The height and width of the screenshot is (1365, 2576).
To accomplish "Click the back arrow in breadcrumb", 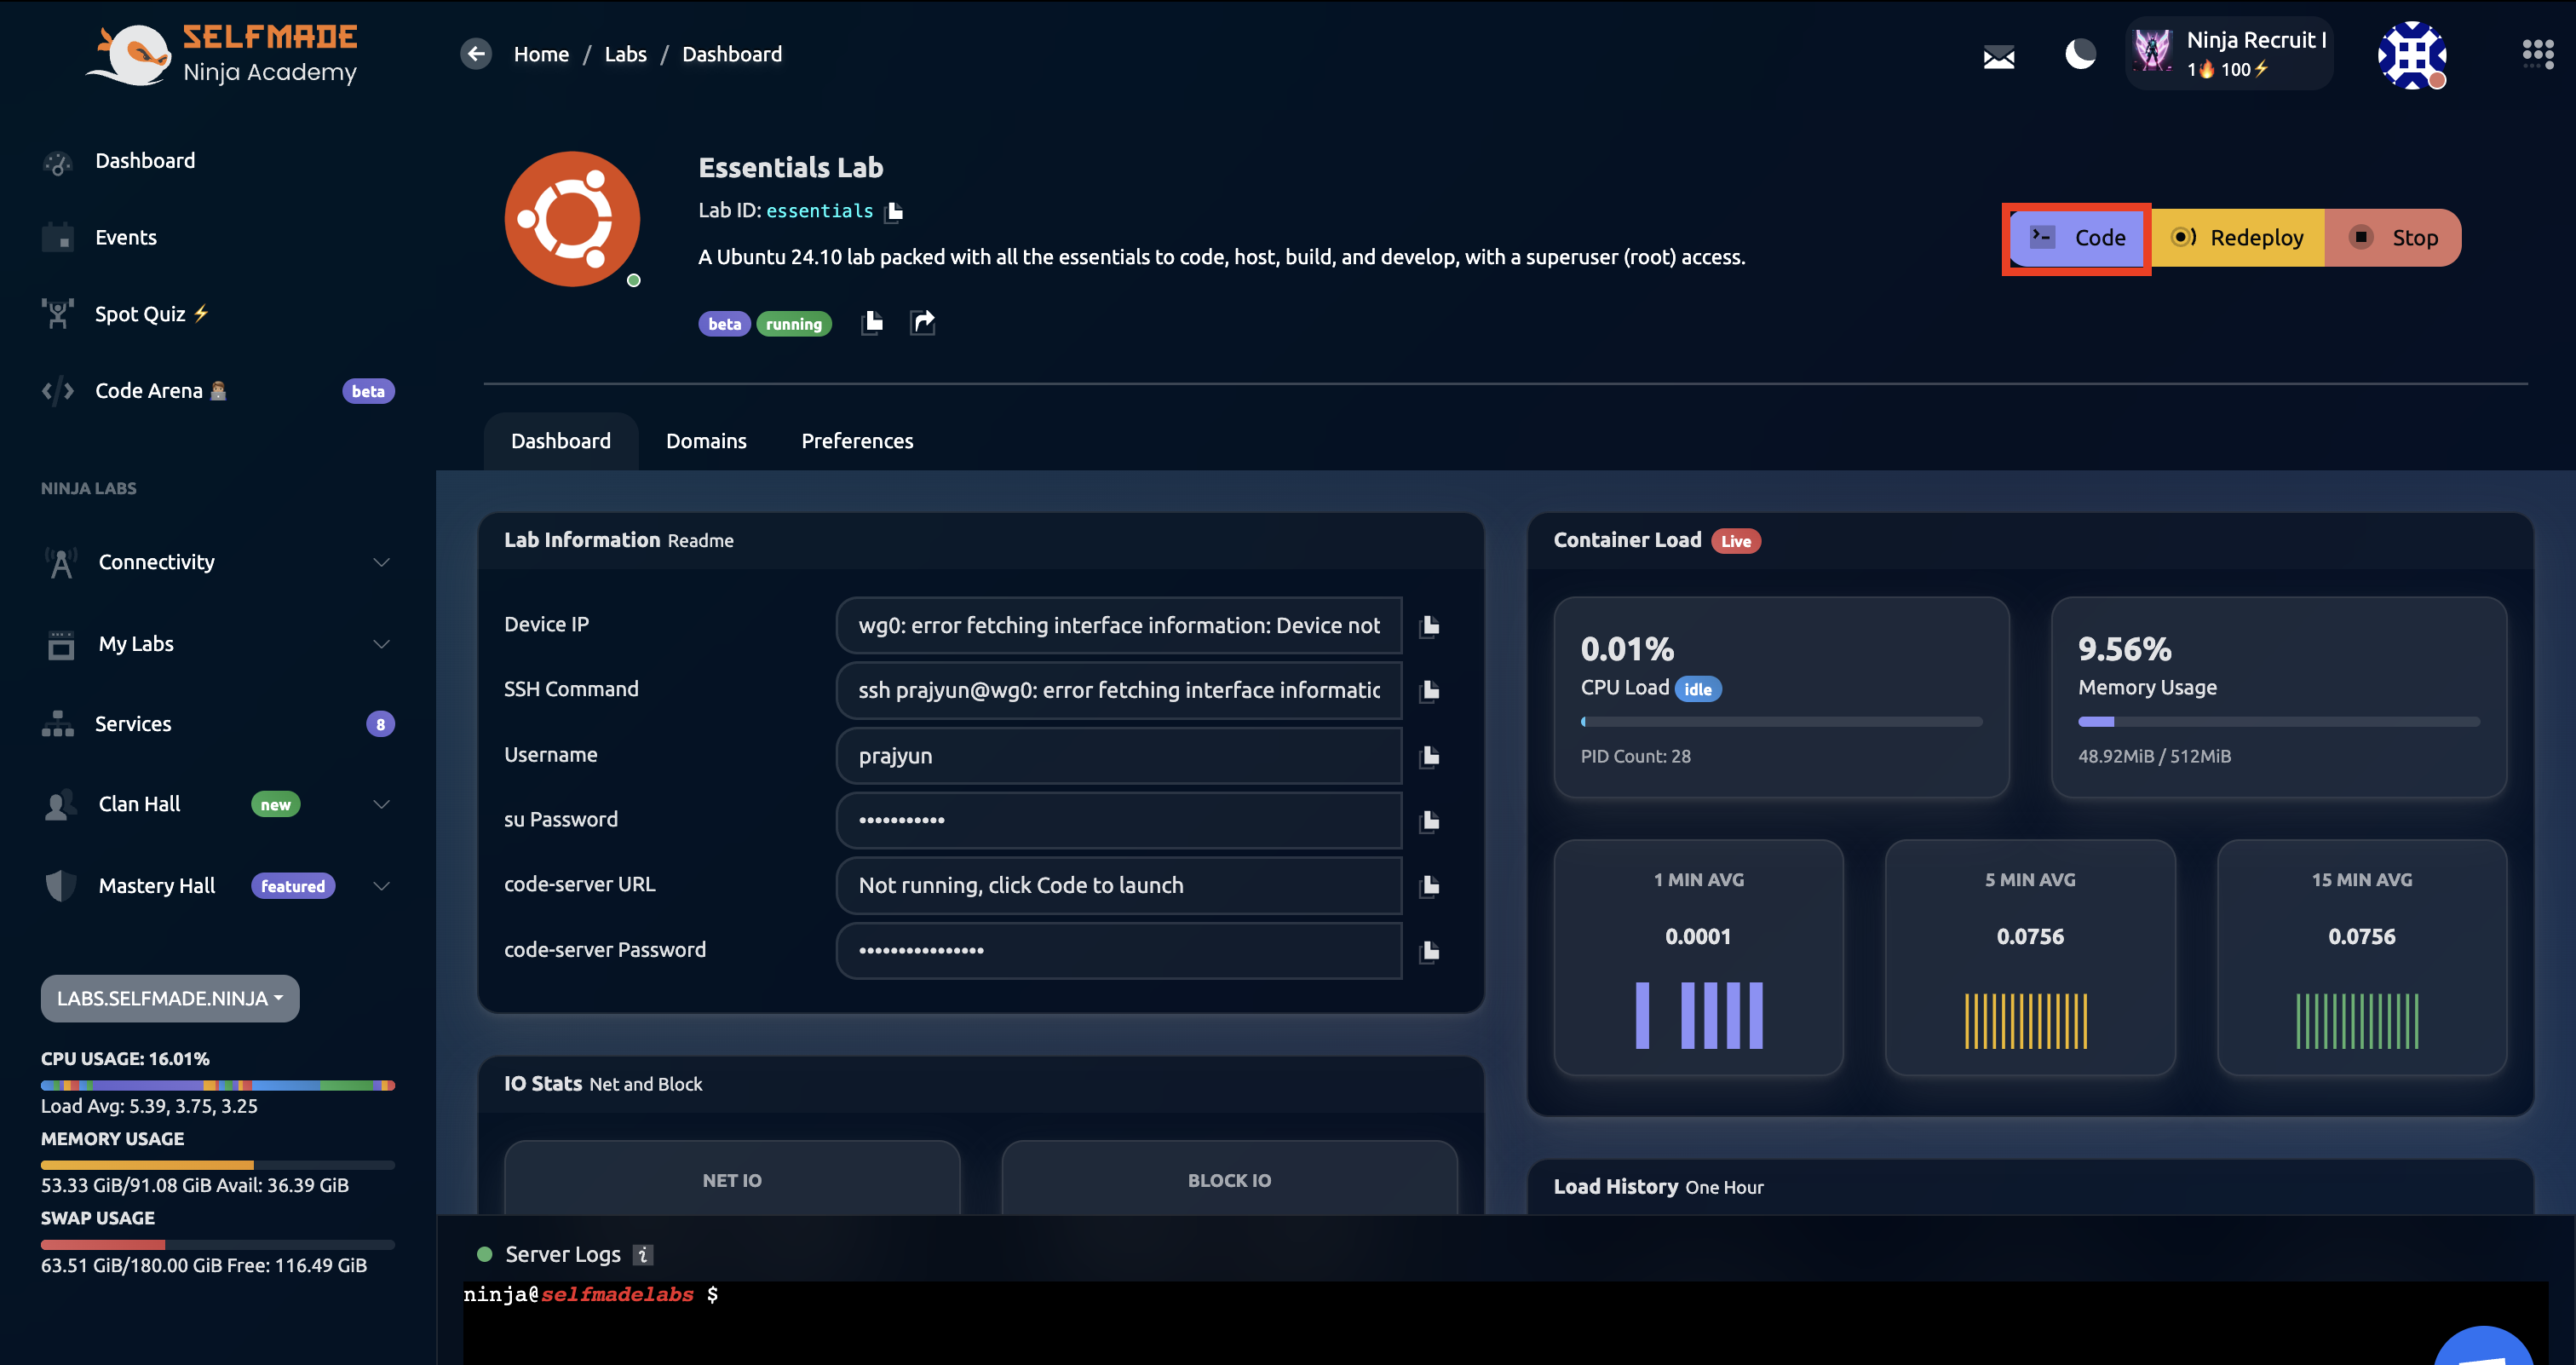I will 476,54.
